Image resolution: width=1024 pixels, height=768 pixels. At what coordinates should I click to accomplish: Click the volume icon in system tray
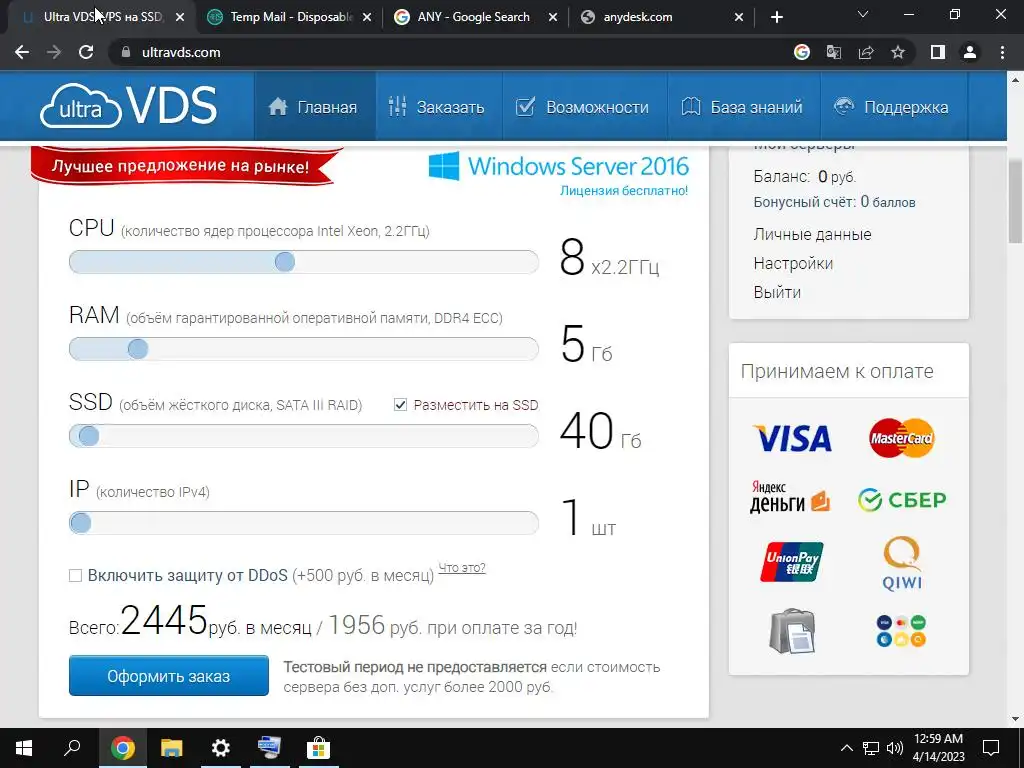(x=895, y=748)
